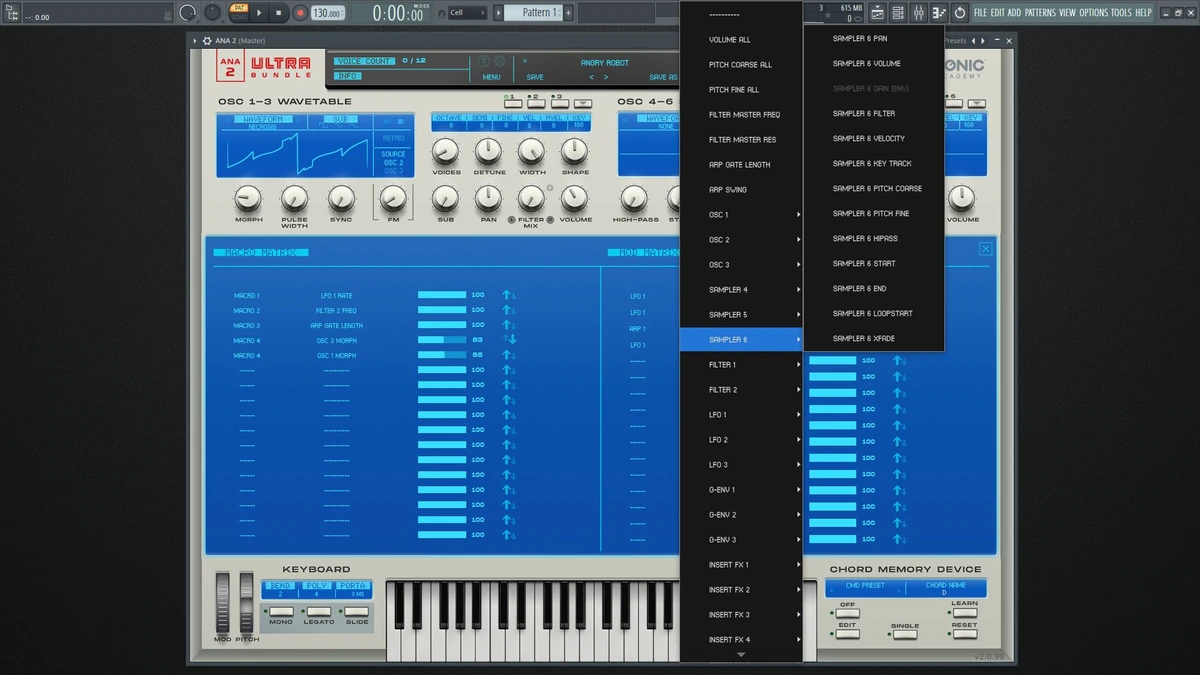Click the plugin MENU label
Screen dimensions: 1200x675
(x=491, y=77)
